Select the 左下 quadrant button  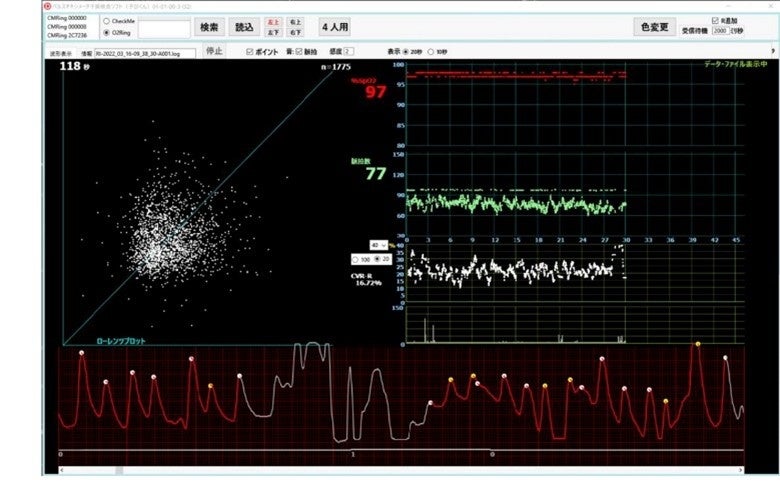click(273, 32)
